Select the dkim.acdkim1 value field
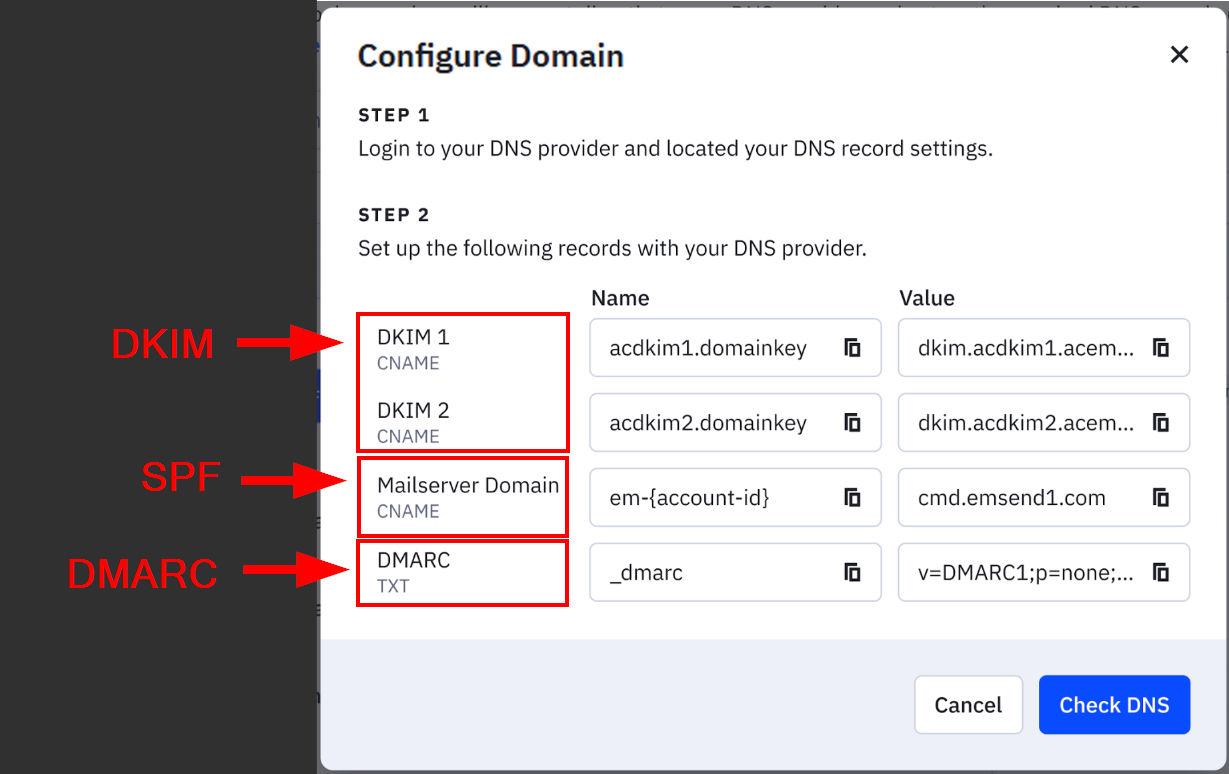The height and width of the screenshot is (774, 1229). (x=1044, y=348)
